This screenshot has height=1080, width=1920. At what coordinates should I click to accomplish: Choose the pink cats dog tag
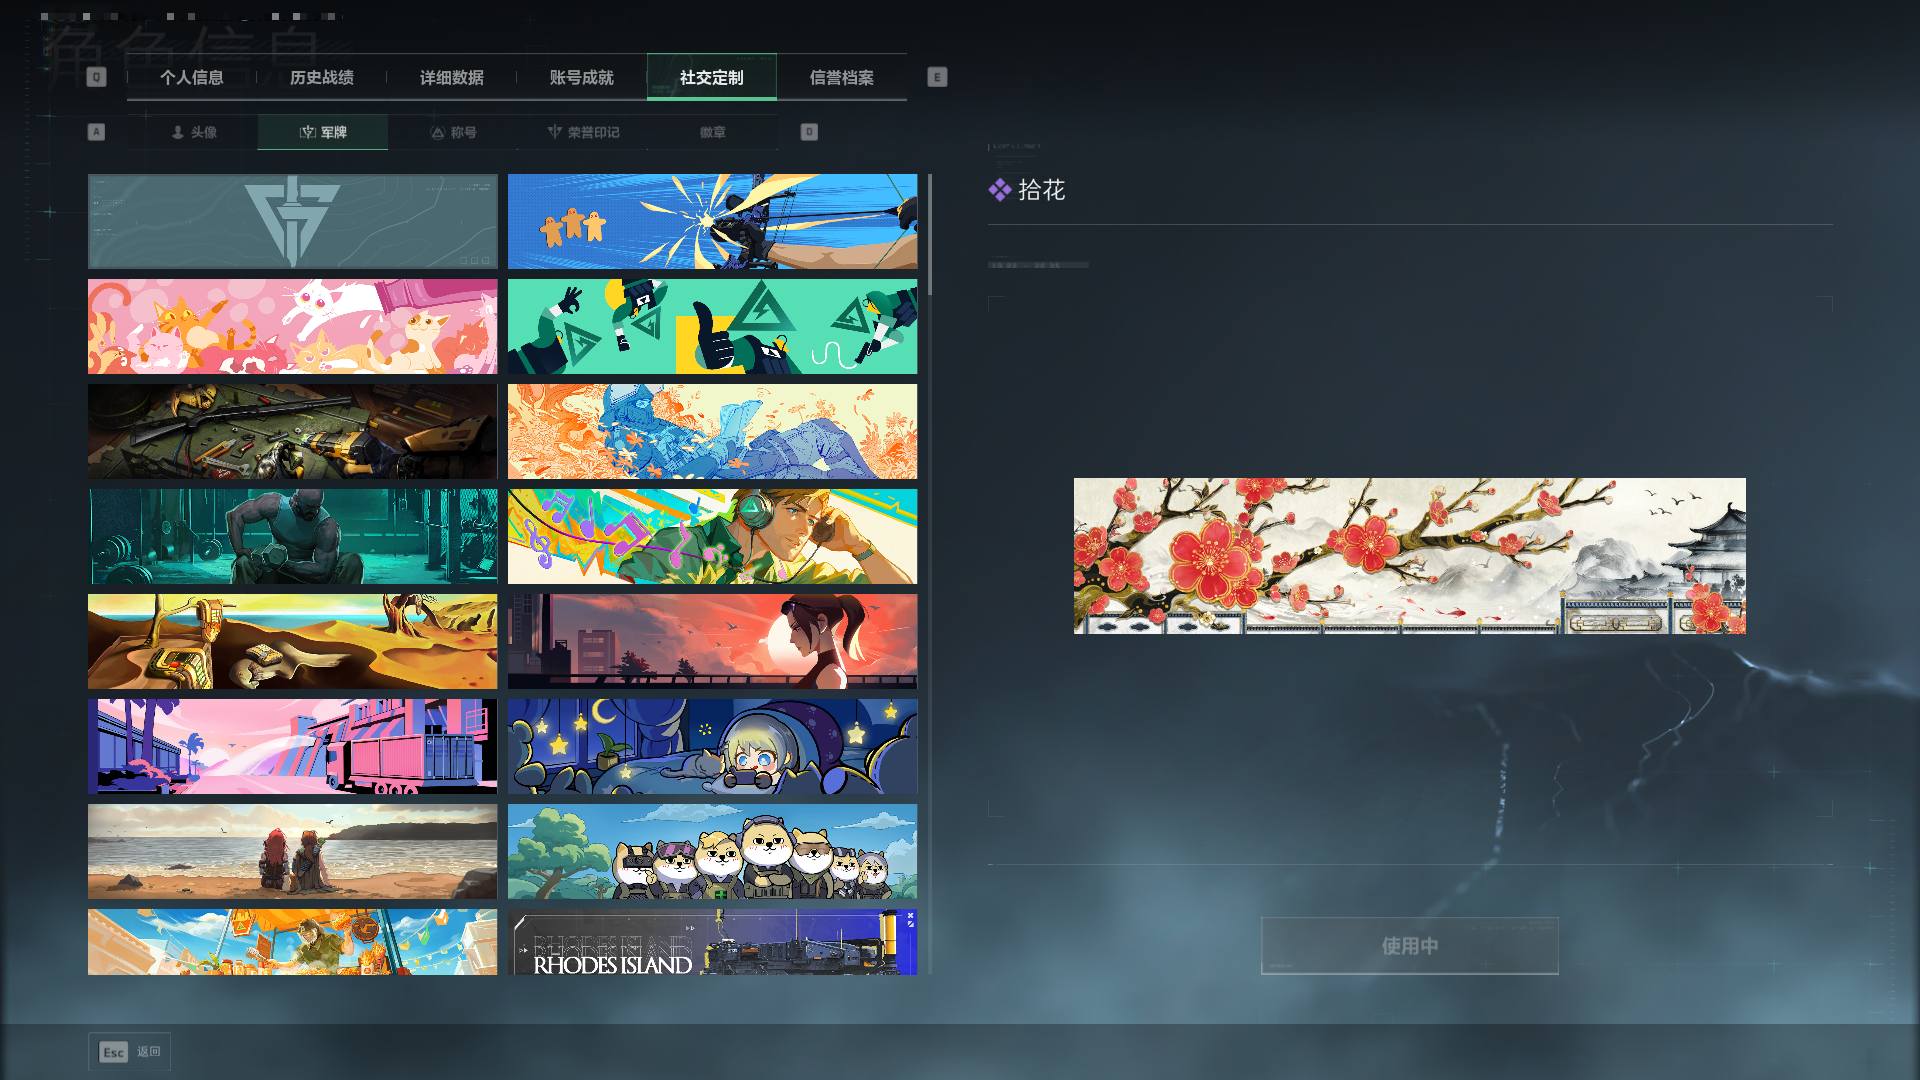tap(292, 327)
